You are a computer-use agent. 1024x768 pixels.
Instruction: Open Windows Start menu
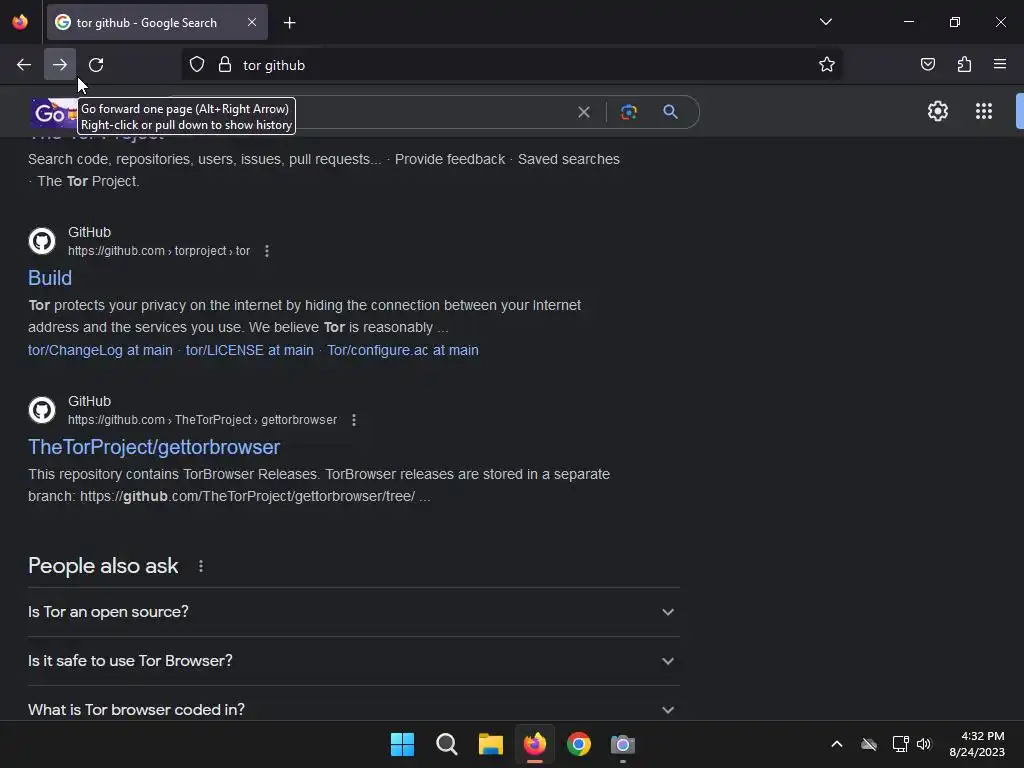tap(402, 744)
